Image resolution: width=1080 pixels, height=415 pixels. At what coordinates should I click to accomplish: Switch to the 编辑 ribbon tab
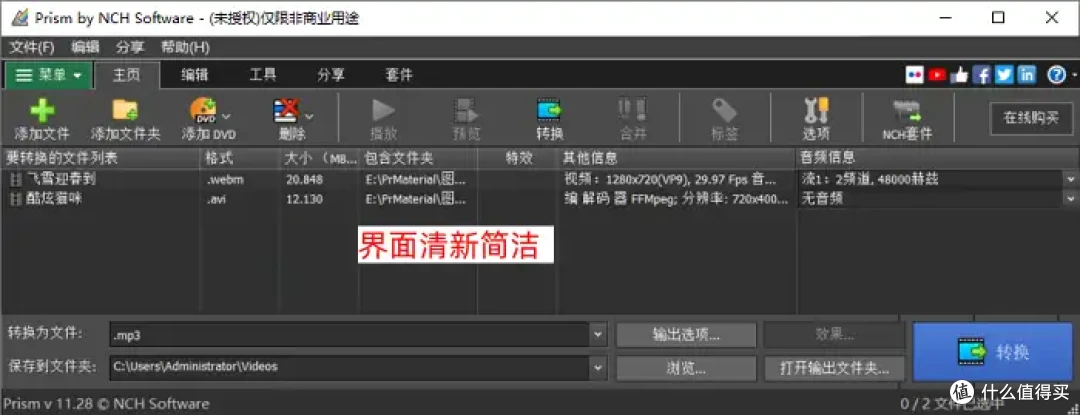pos(194,75)
